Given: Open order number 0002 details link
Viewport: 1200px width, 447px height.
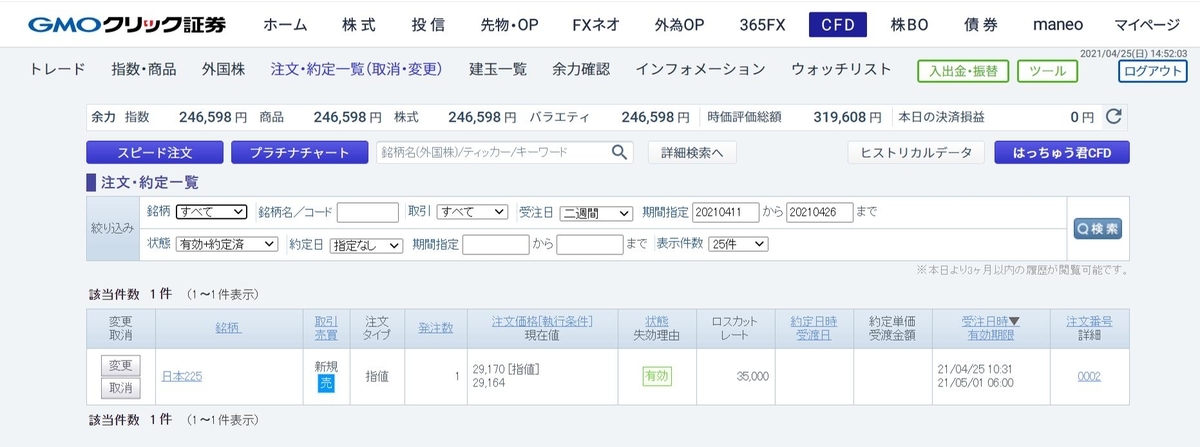Looking at the screenshot, I should (x=1089, y=376).
